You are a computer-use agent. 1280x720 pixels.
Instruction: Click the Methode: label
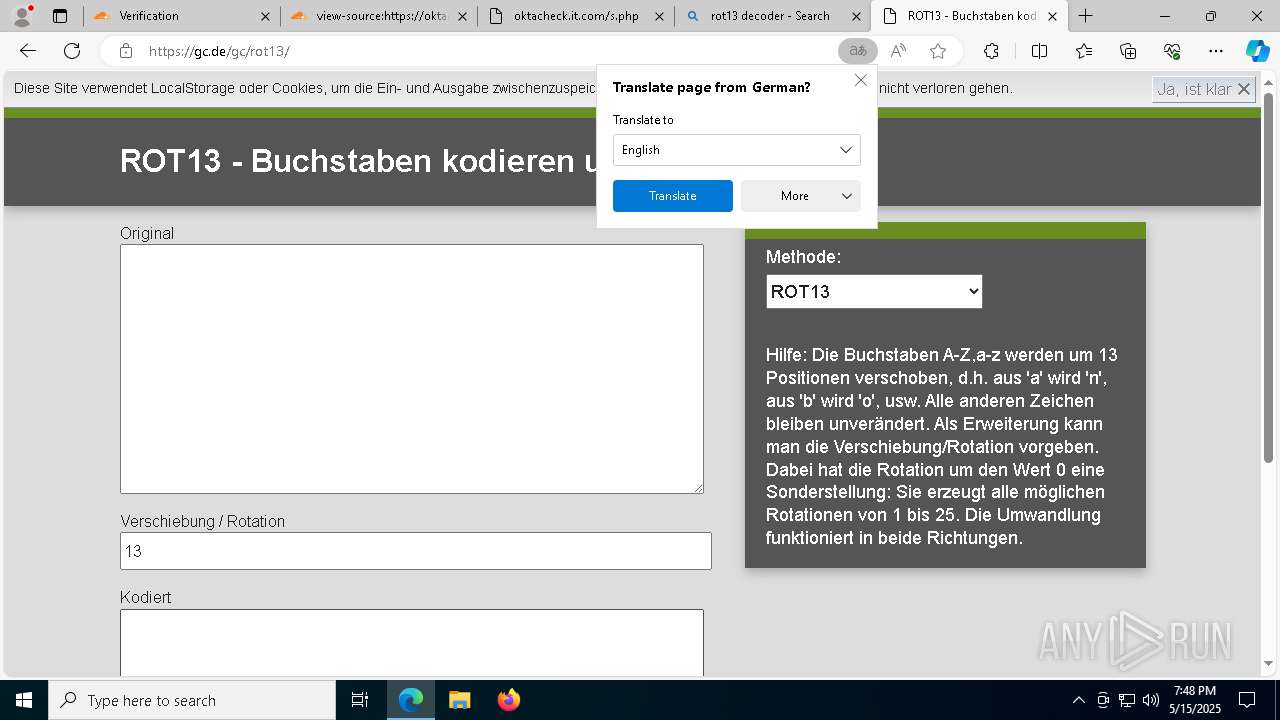tap(803, 257)
